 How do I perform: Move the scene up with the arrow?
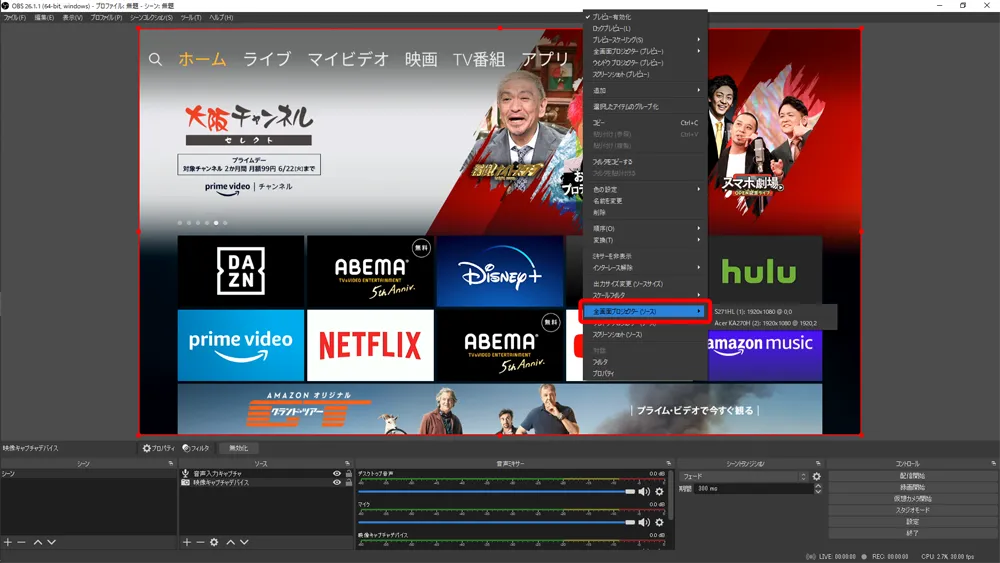[38, 542]
